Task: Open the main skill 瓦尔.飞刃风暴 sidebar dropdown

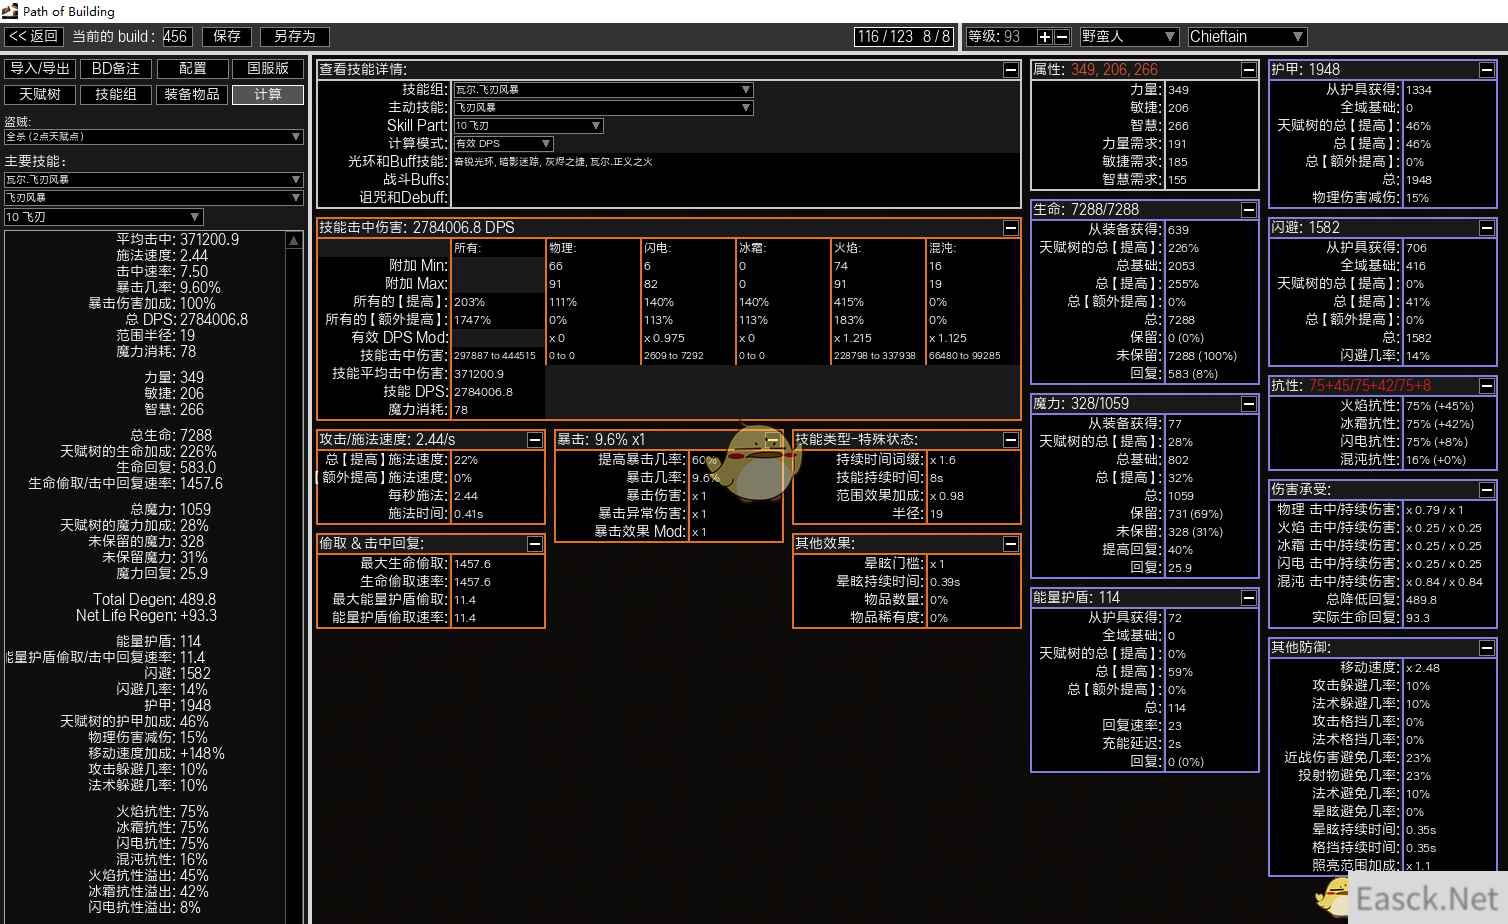Action: (153, 180)
